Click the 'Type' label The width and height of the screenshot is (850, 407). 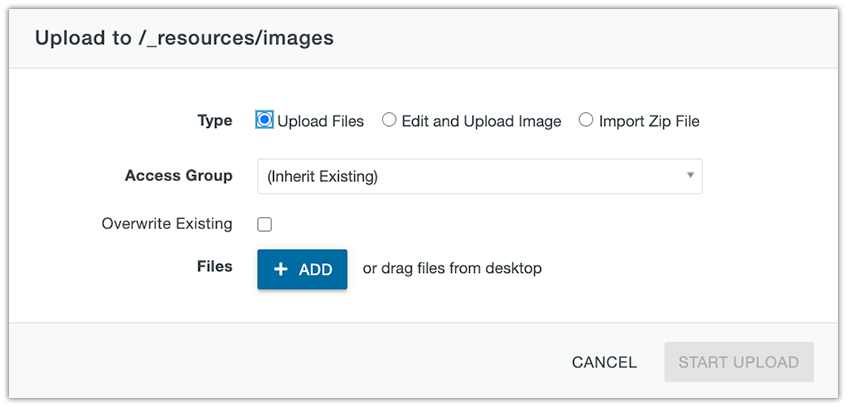pos(215,121)
